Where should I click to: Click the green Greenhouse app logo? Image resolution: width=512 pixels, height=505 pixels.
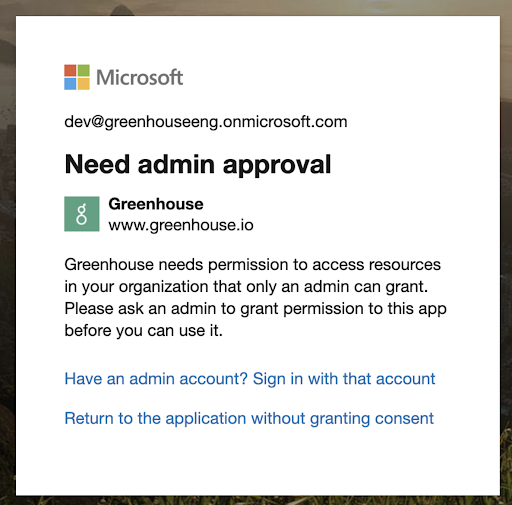tap(82, 214)
